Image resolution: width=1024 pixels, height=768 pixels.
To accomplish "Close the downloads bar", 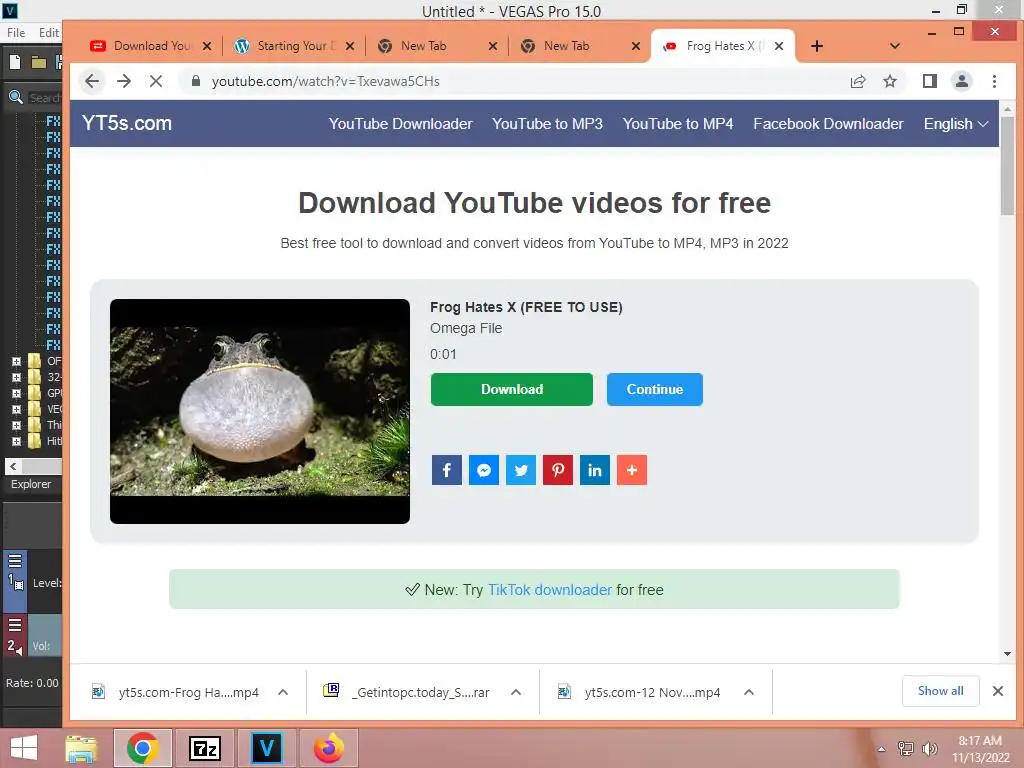I will pyautogui.click(x=997, y=691).
